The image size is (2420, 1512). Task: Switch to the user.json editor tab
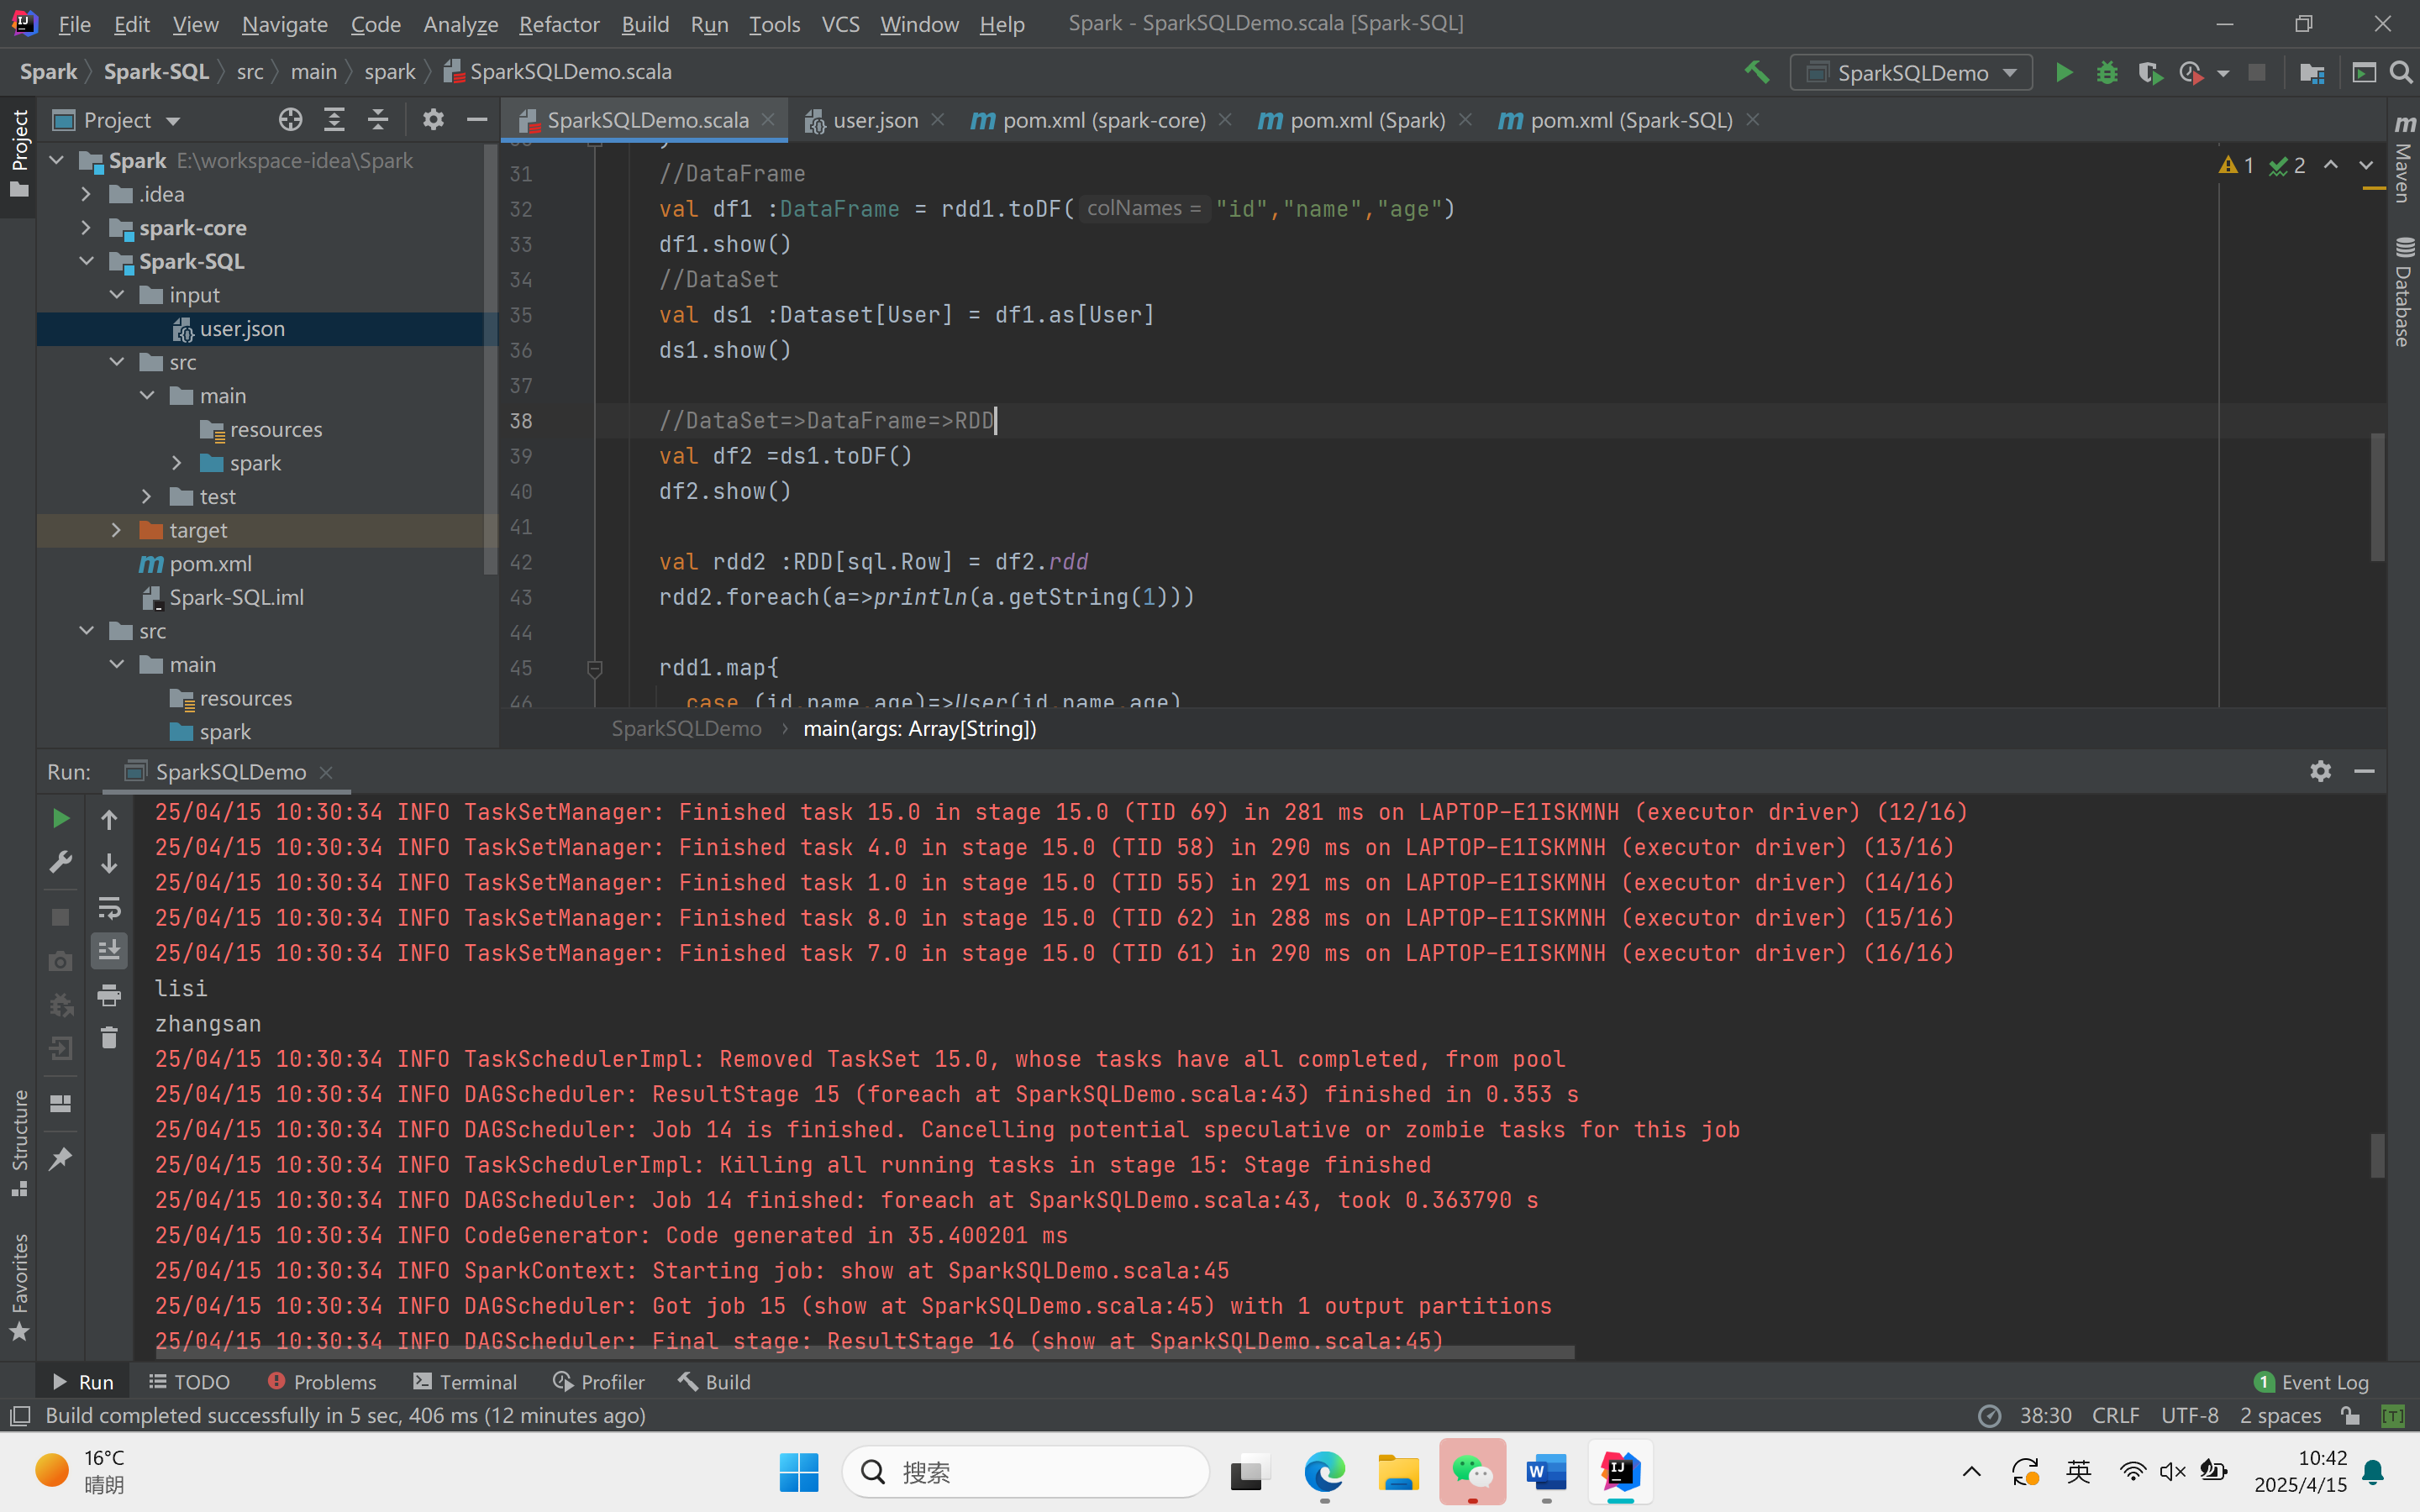click(874, 120)
